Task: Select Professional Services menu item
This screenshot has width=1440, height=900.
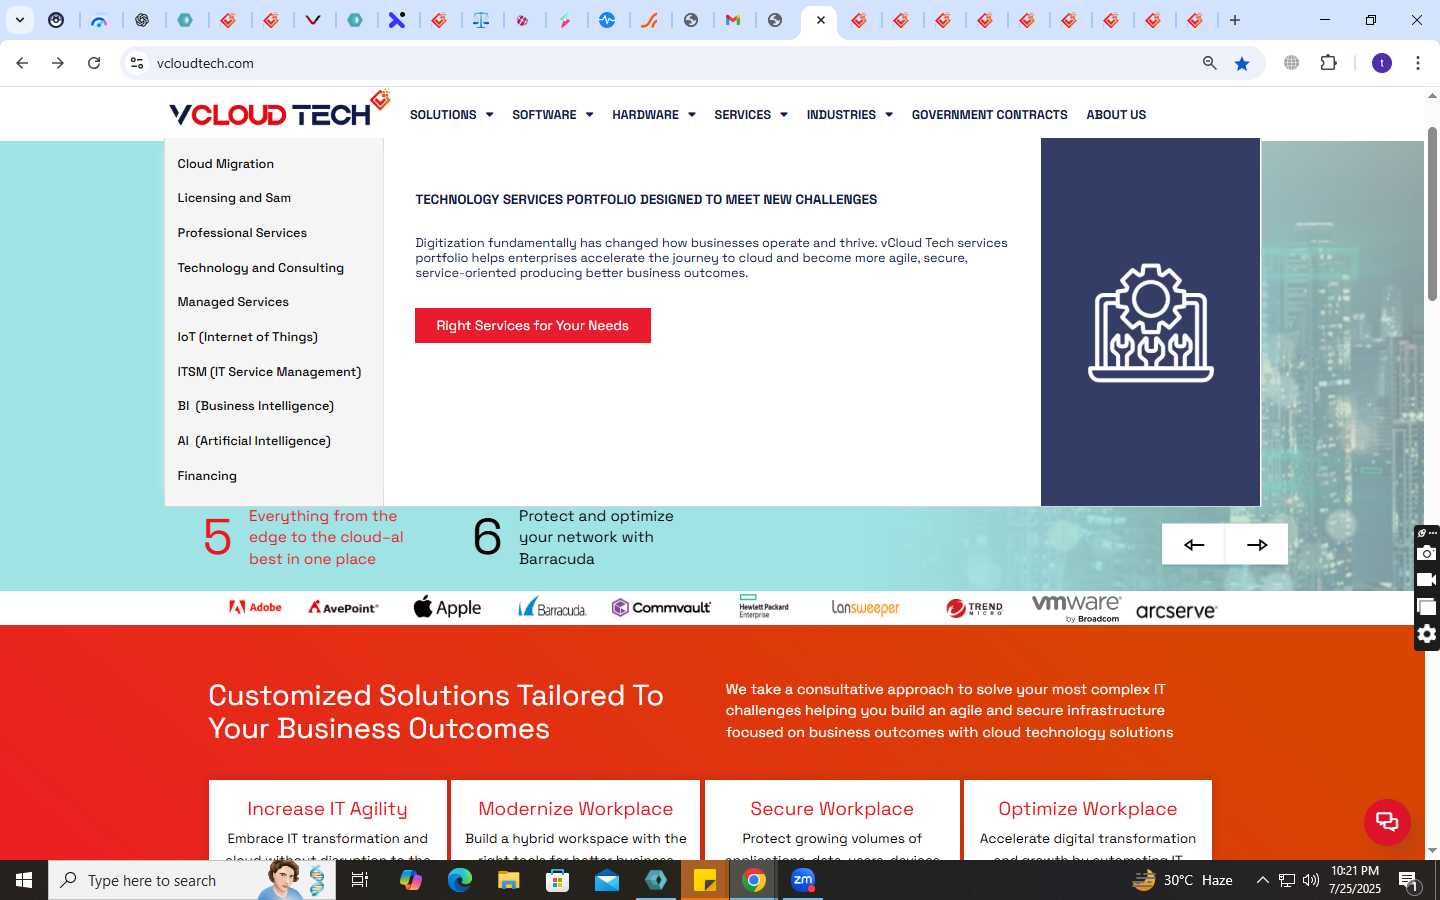Action: point(242,233)
